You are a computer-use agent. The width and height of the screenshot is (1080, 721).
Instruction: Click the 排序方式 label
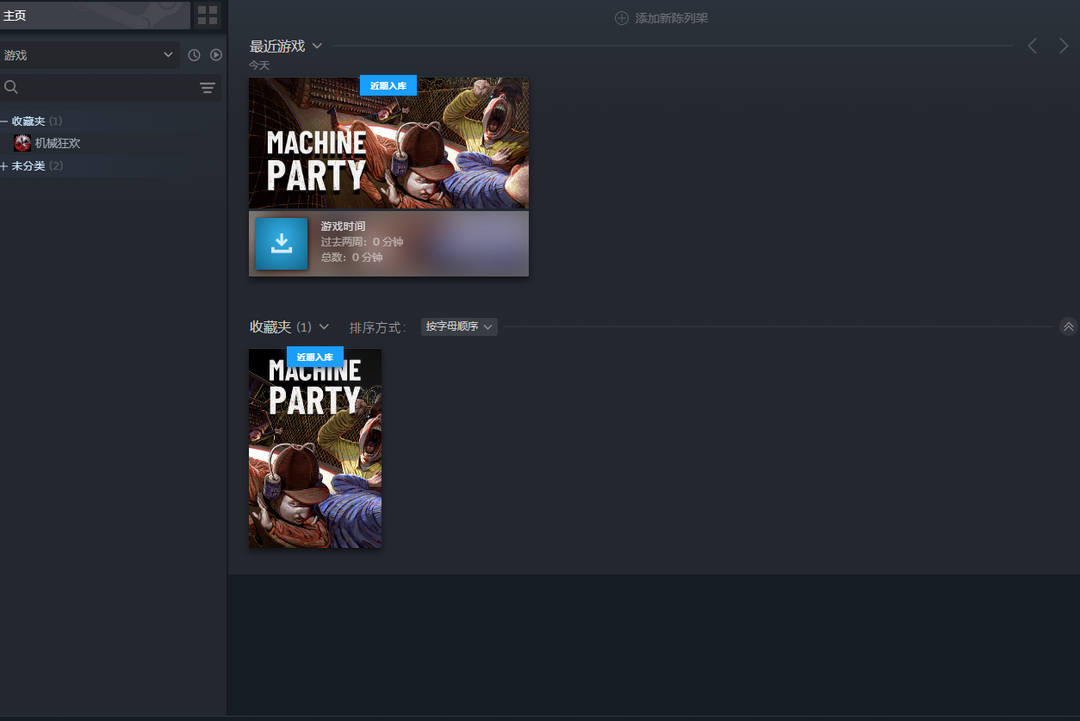pos(377,328)
